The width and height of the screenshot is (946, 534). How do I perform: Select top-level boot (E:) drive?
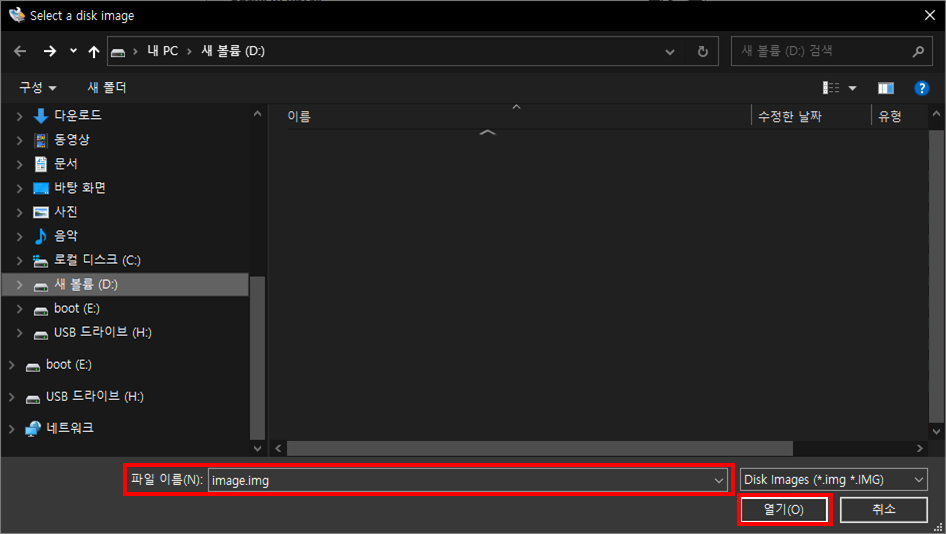[68, 365]
